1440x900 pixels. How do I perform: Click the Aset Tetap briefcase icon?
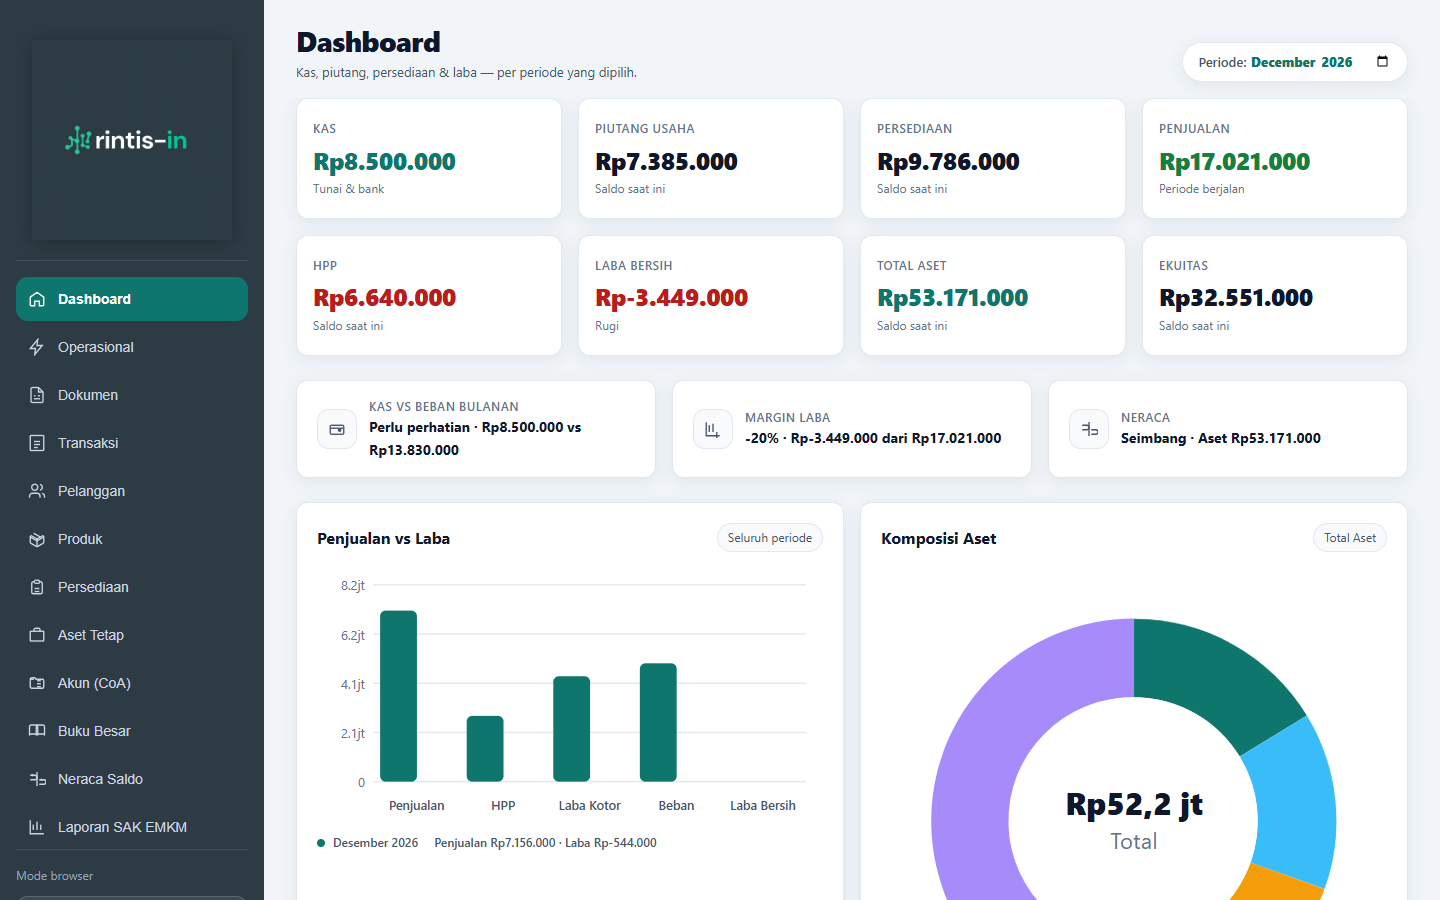(x=37, y=635)
